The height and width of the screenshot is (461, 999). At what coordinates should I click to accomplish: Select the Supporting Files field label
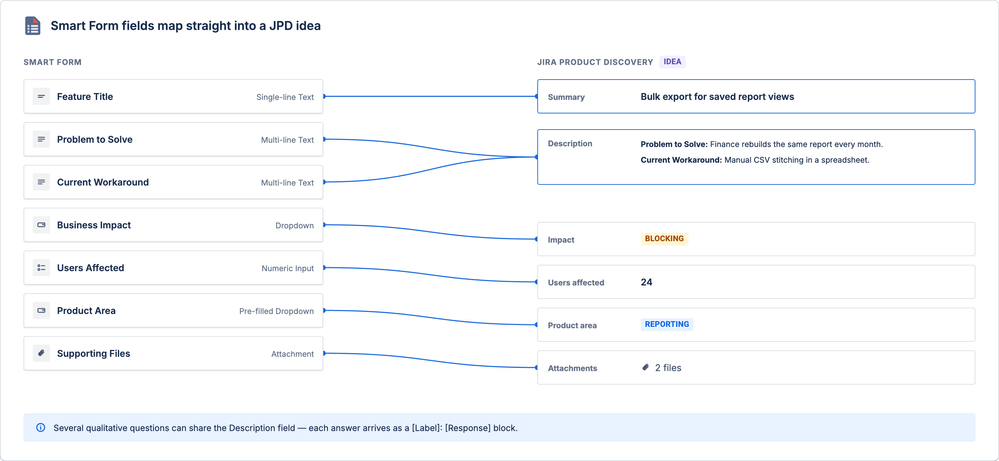point(94,353)
